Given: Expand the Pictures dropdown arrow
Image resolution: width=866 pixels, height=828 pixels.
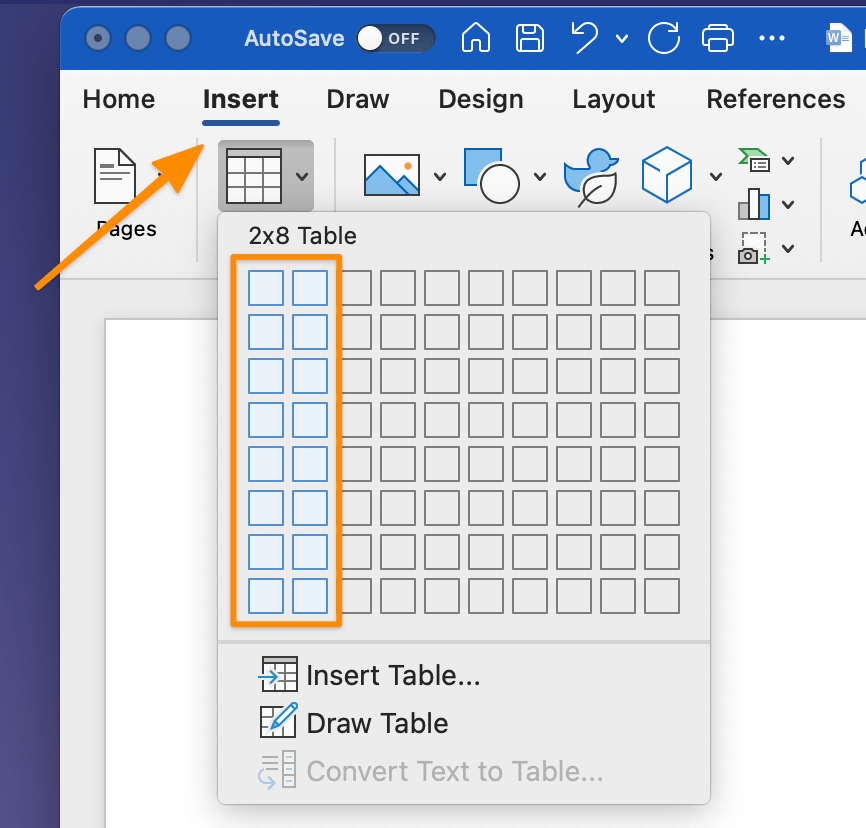Looking at the screenshot, I should 440,177.
